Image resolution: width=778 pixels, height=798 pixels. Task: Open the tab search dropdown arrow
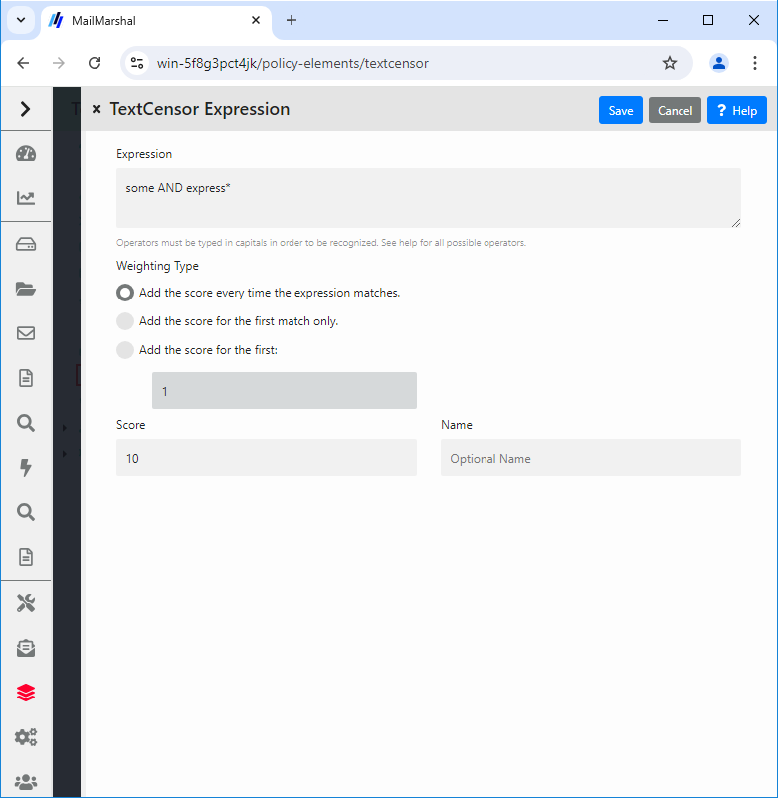coord(21,20)
